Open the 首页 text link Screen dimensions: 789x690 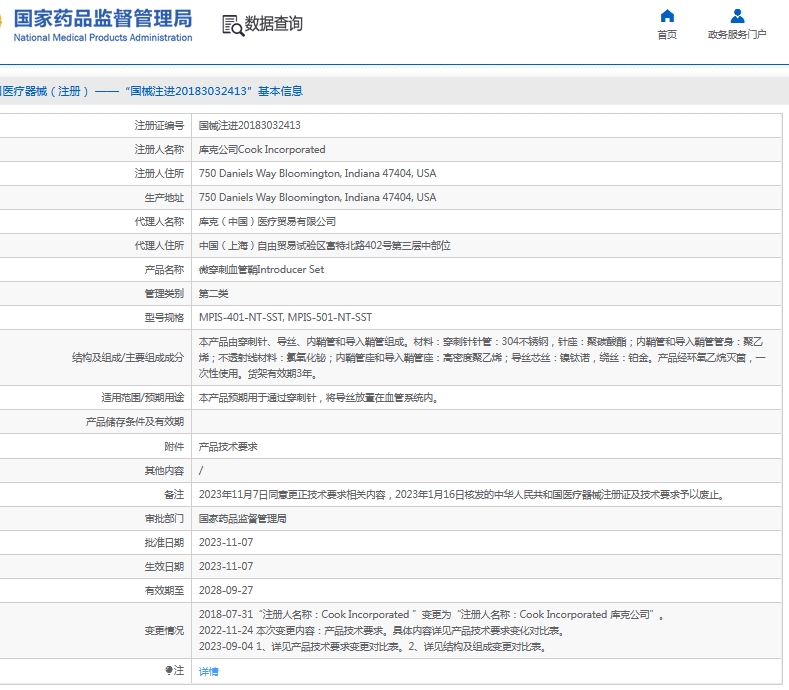pos(667,35)
